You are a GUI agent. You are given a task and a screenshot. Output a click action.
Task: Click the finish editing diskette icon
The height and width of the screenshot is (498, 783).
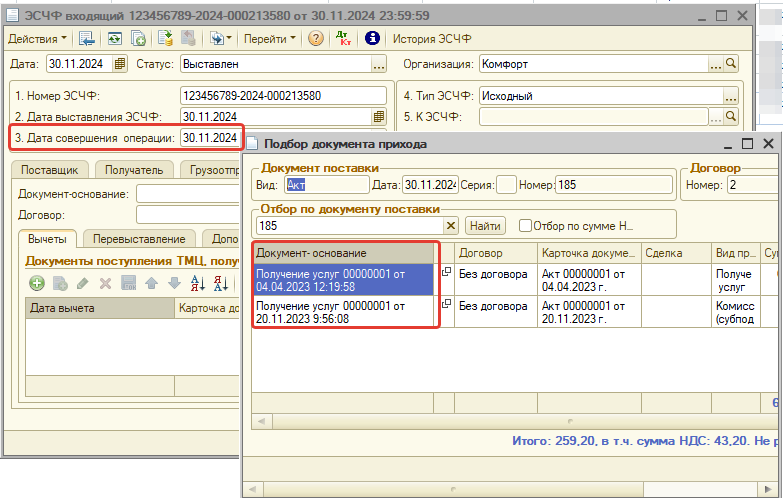(x=129, y=284)
